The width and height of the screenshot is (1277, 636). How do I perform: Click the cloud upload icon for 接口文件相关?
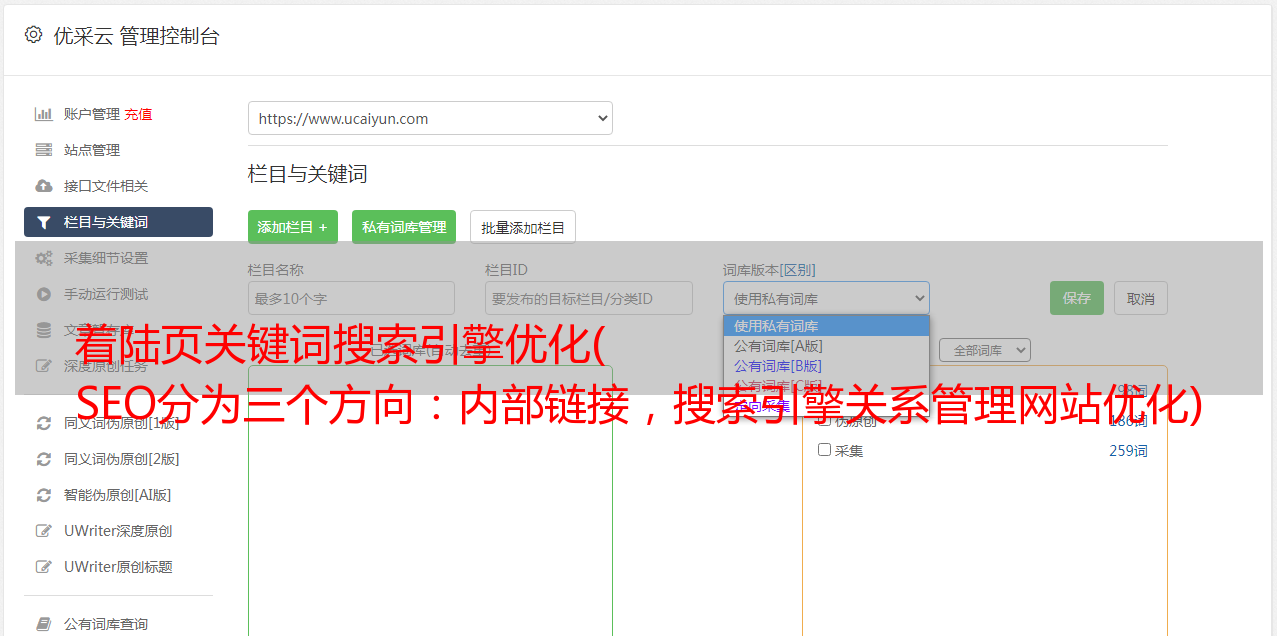click(44, 186)
